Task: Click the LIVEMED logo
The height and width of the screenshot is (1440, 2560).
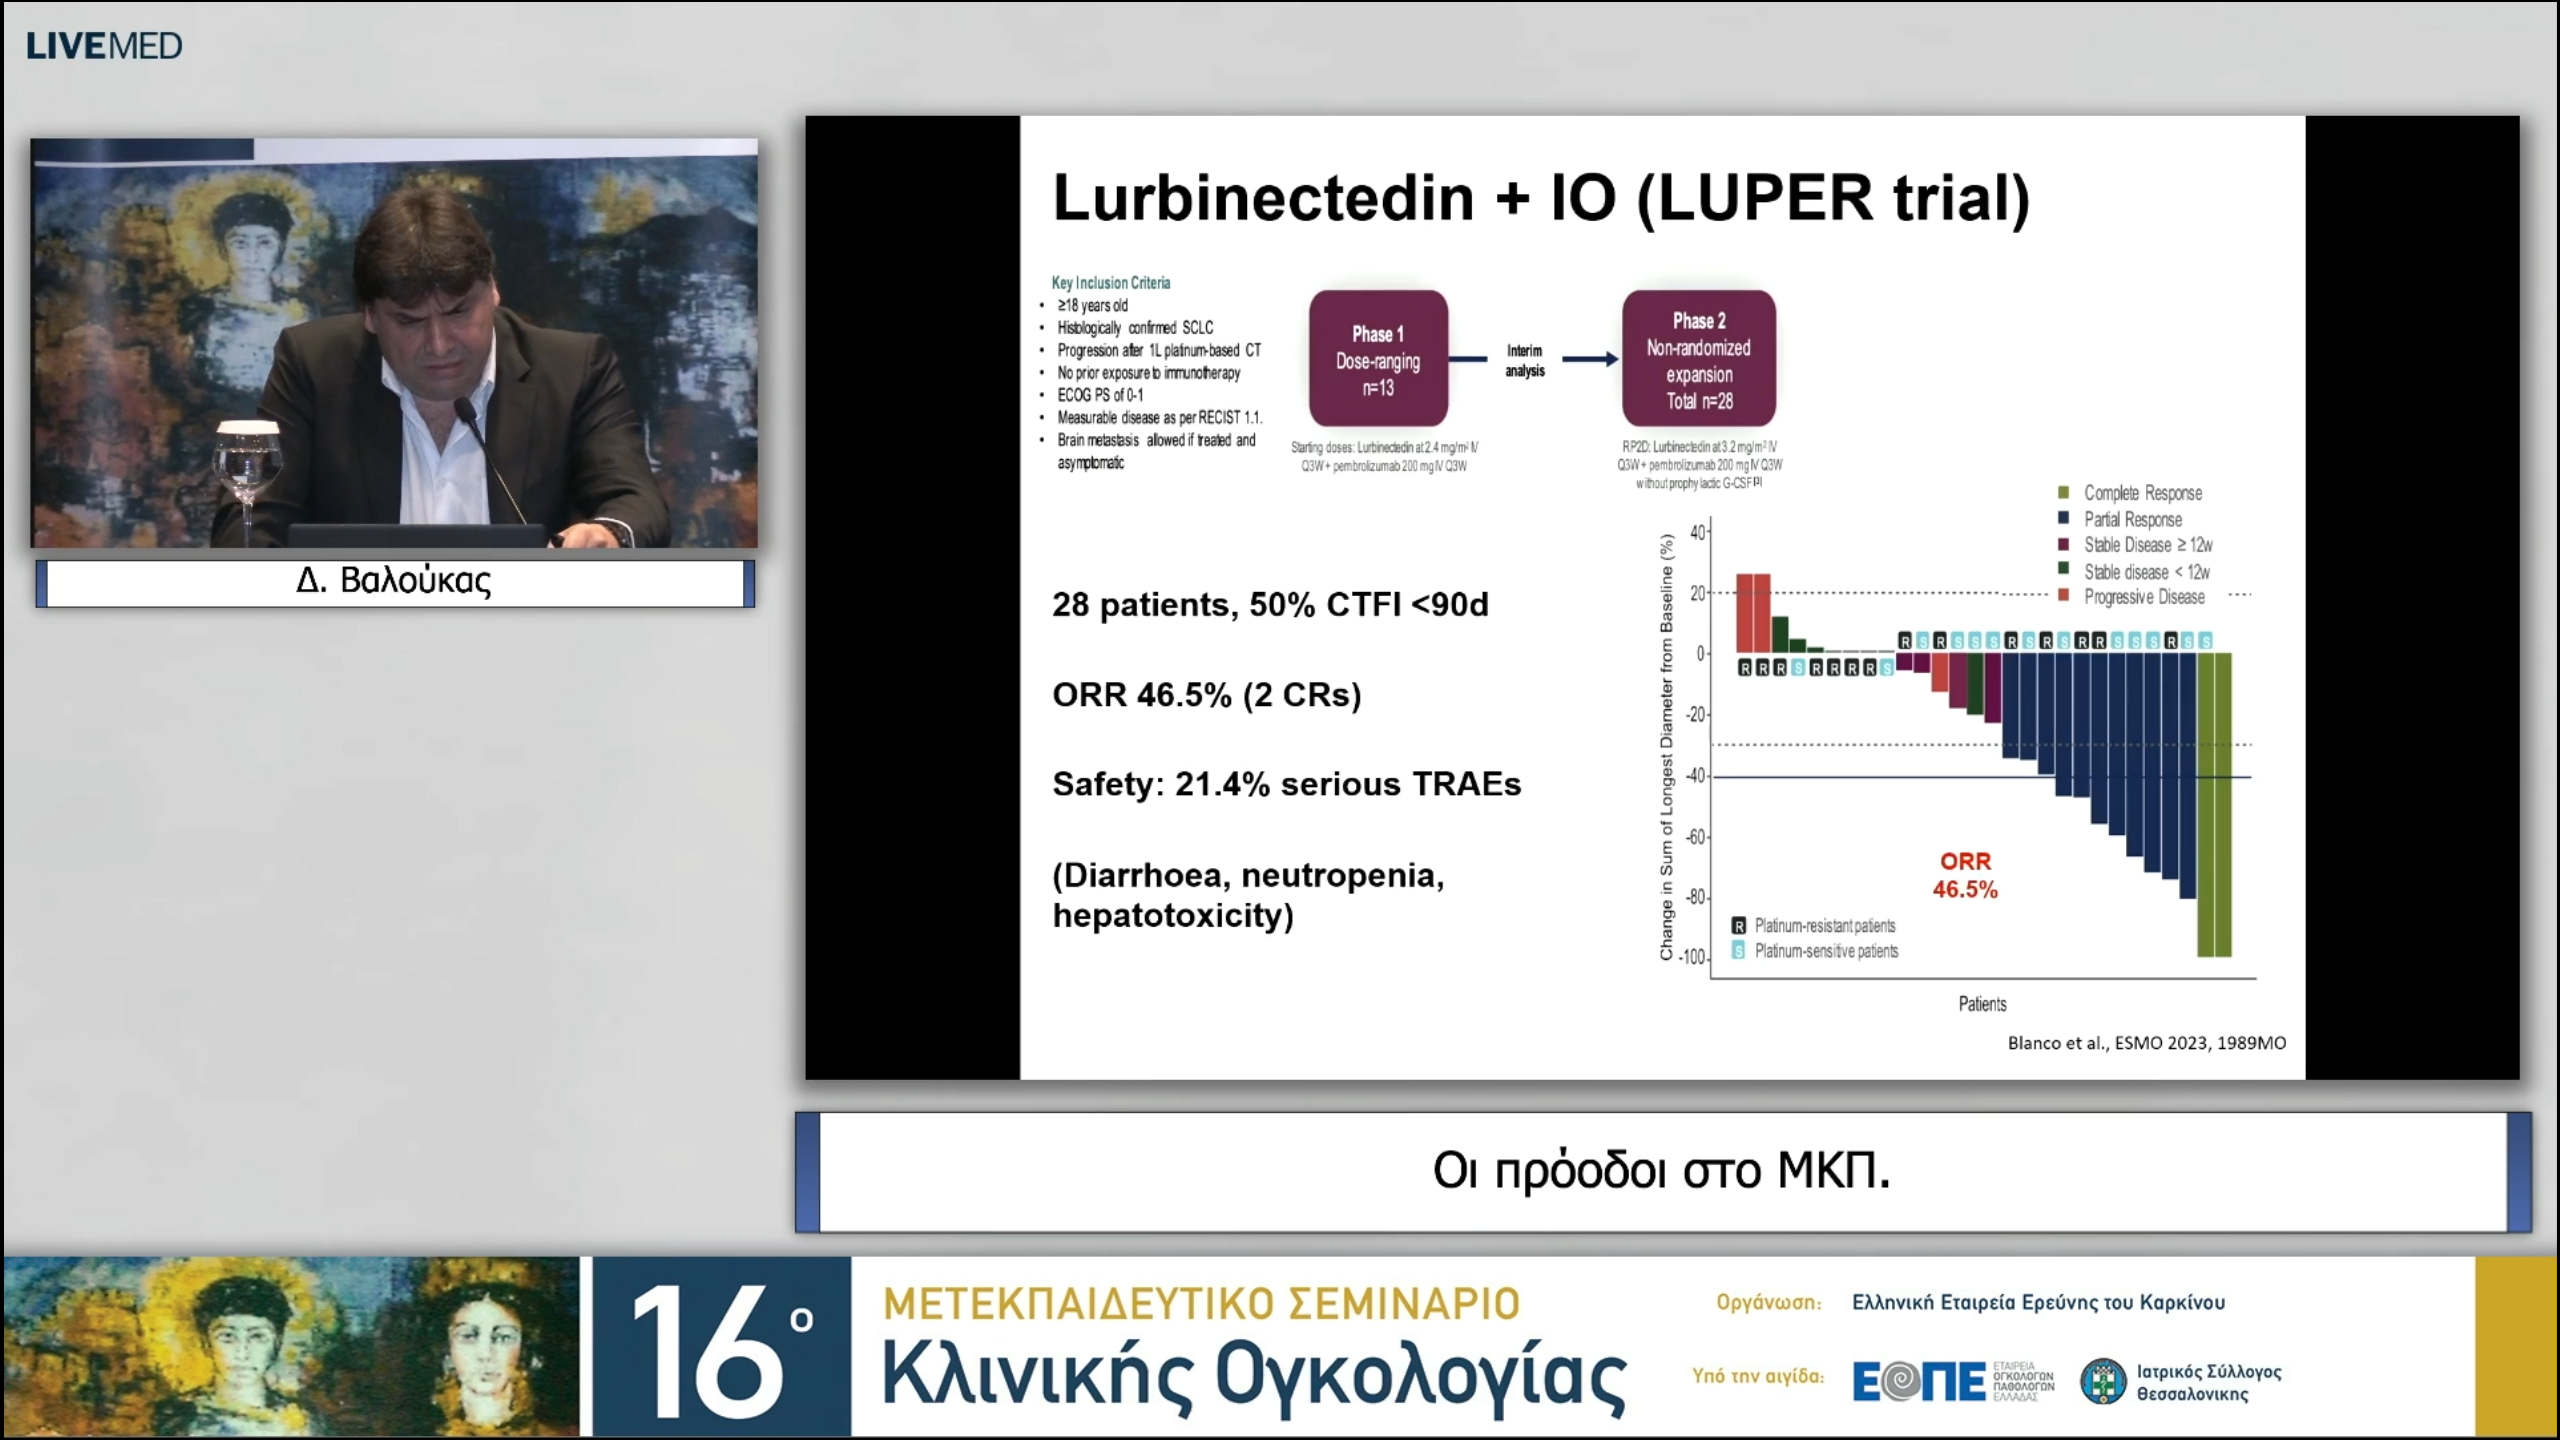Action: pyautogui.click(x=104, y=46)
